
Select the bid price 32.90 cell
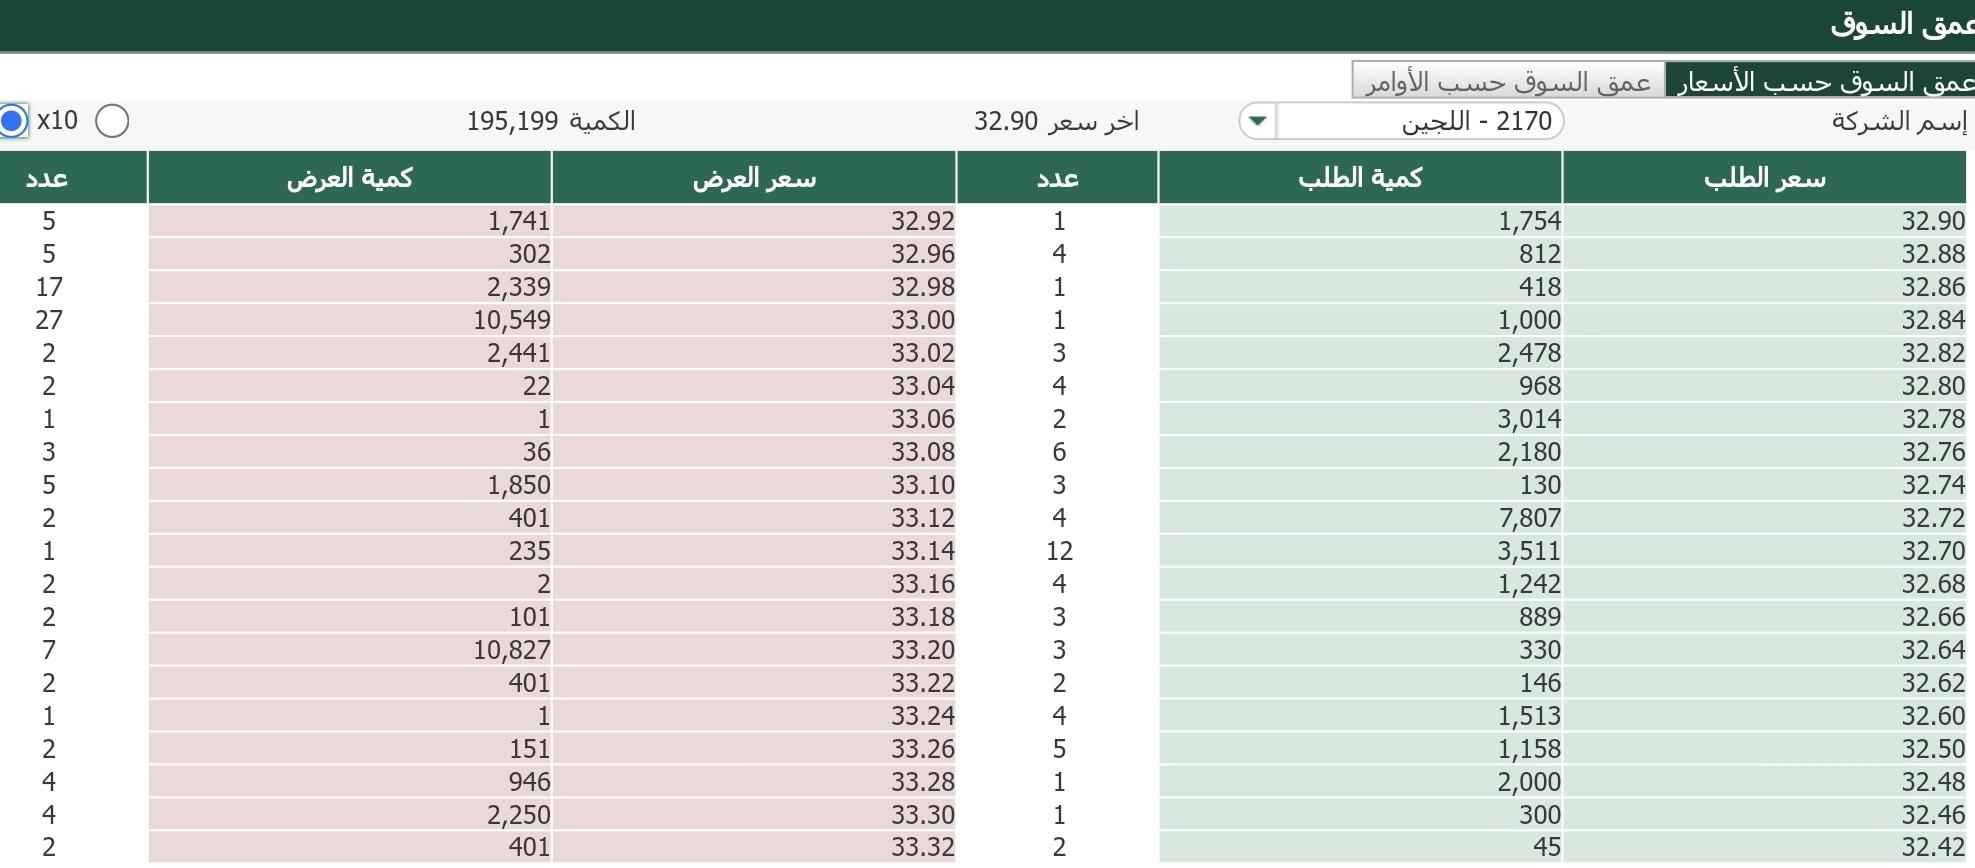[x=1764, y=221]
